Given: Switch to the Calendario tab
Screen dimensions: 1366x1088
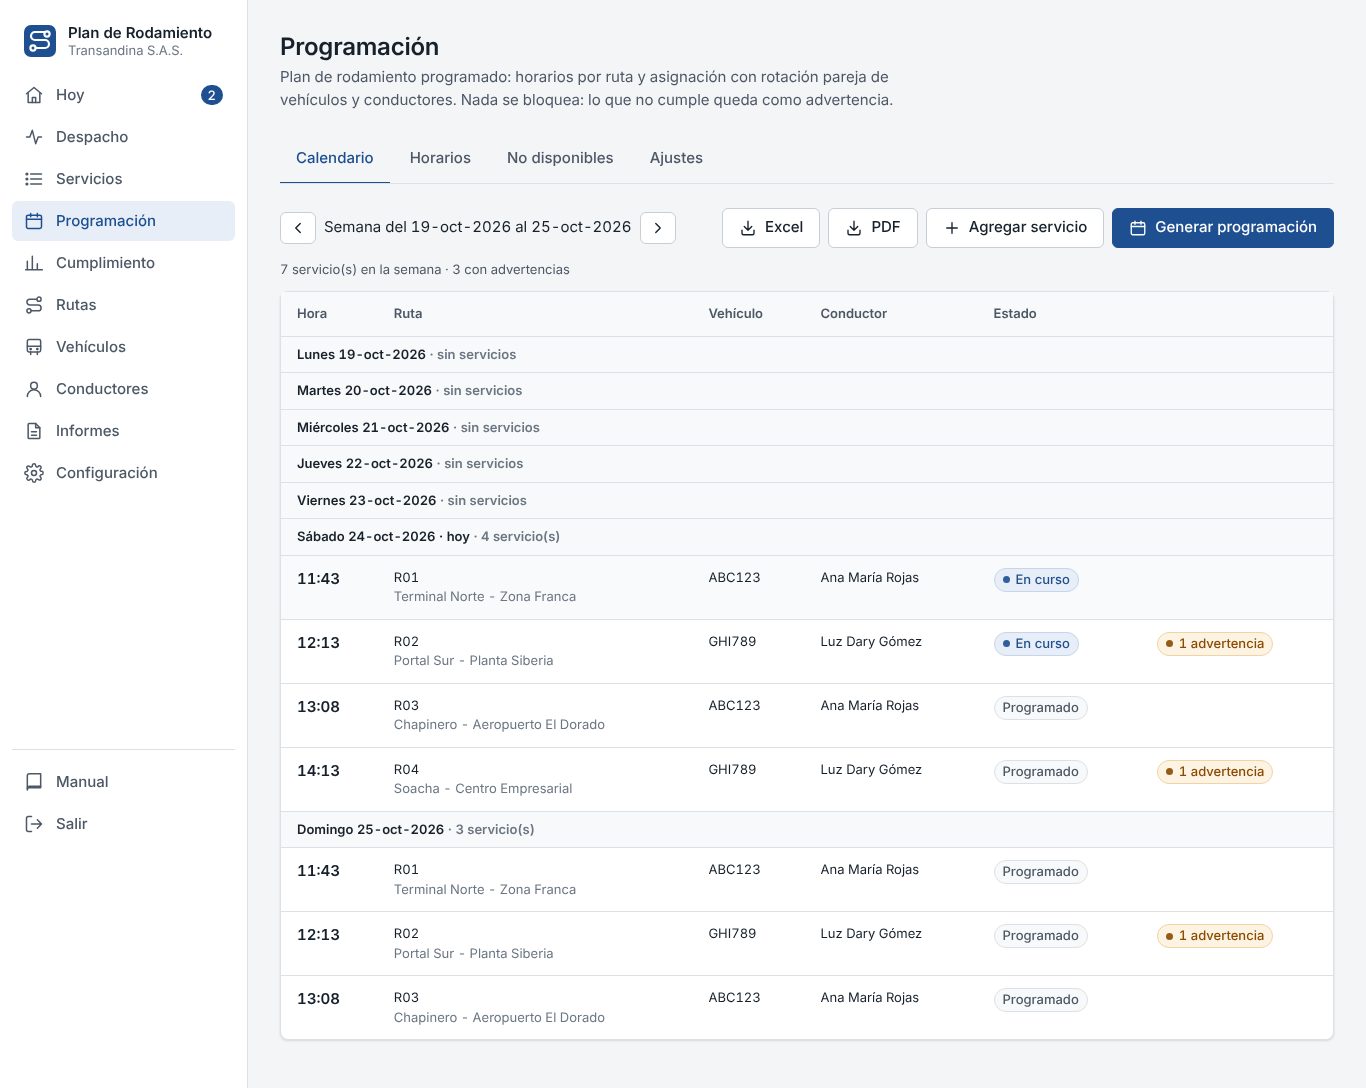Looking at the screenshot, I should (x=335, y=158).
